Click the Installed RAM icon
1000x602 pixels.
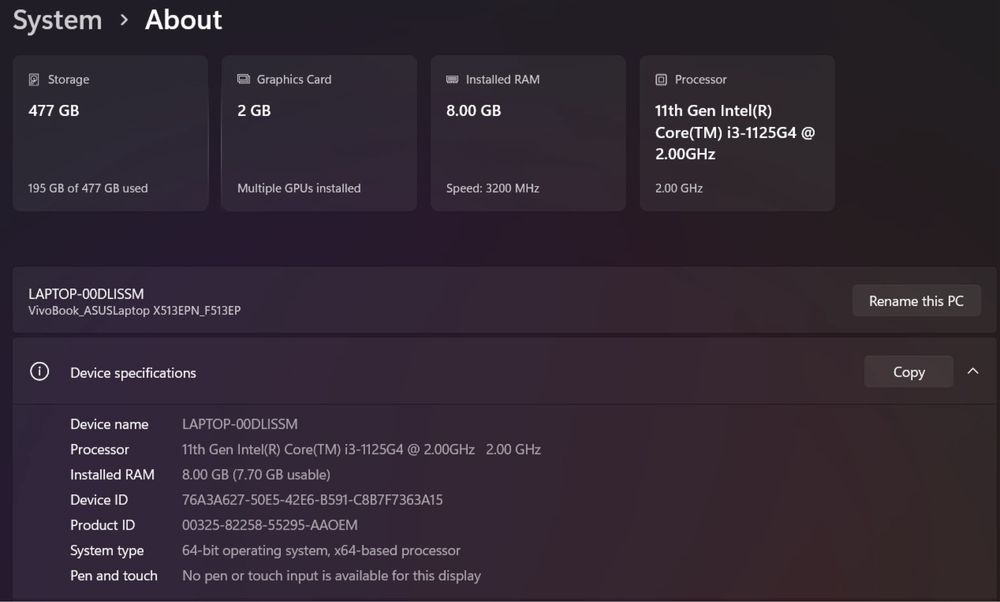[452, 79]
